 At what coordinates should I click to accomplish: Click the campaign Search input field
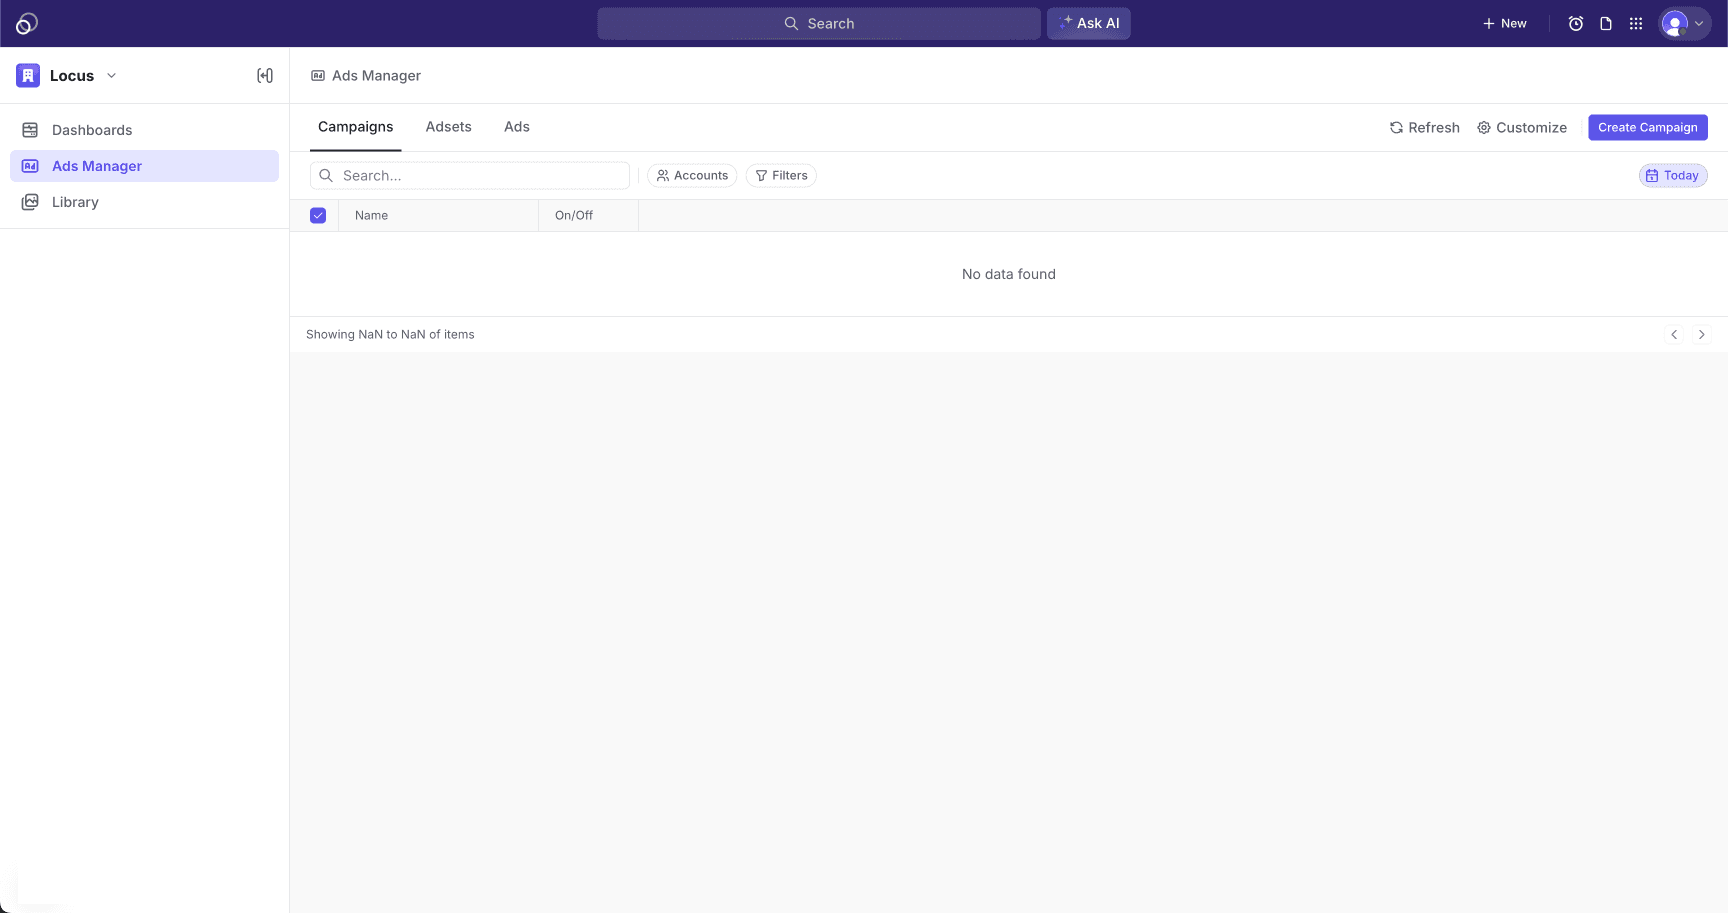click(x=480, y=176)
